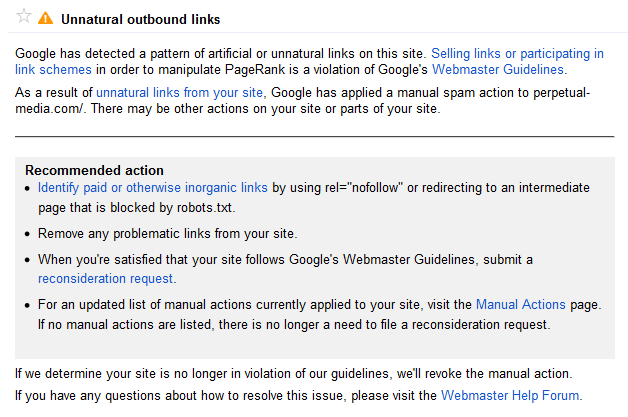Click the blue "link schemes" text
628x417 pixels.
tap(53, 69)
